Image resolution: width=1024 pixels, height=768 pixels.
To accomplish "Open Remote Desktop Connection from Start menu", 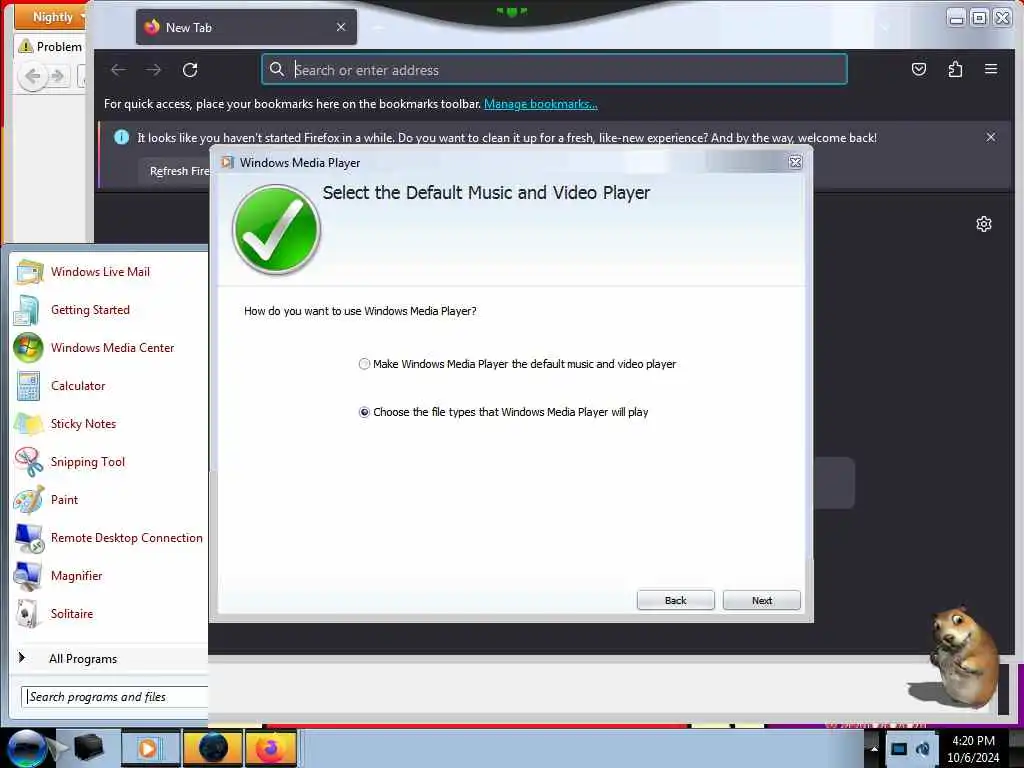I will click(x=108, y=537).
